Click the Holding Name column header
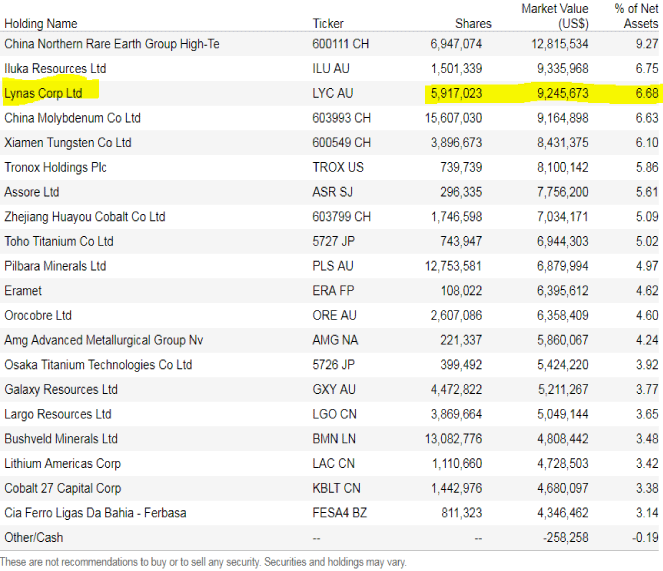Image resolution: width=663 pixels, height=571 pixels. coord(41,23)
